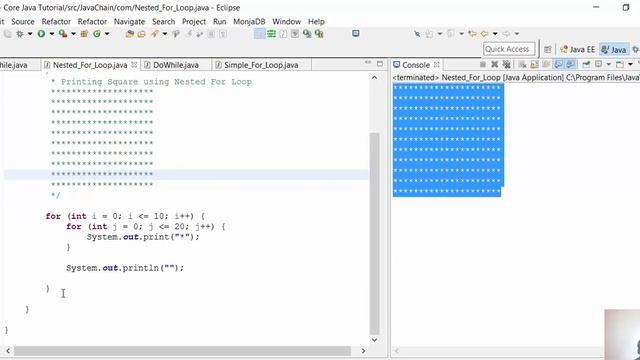Open the Open Console dropdown arrow
This screenshot has height=360, width=640.
point(630,64)
